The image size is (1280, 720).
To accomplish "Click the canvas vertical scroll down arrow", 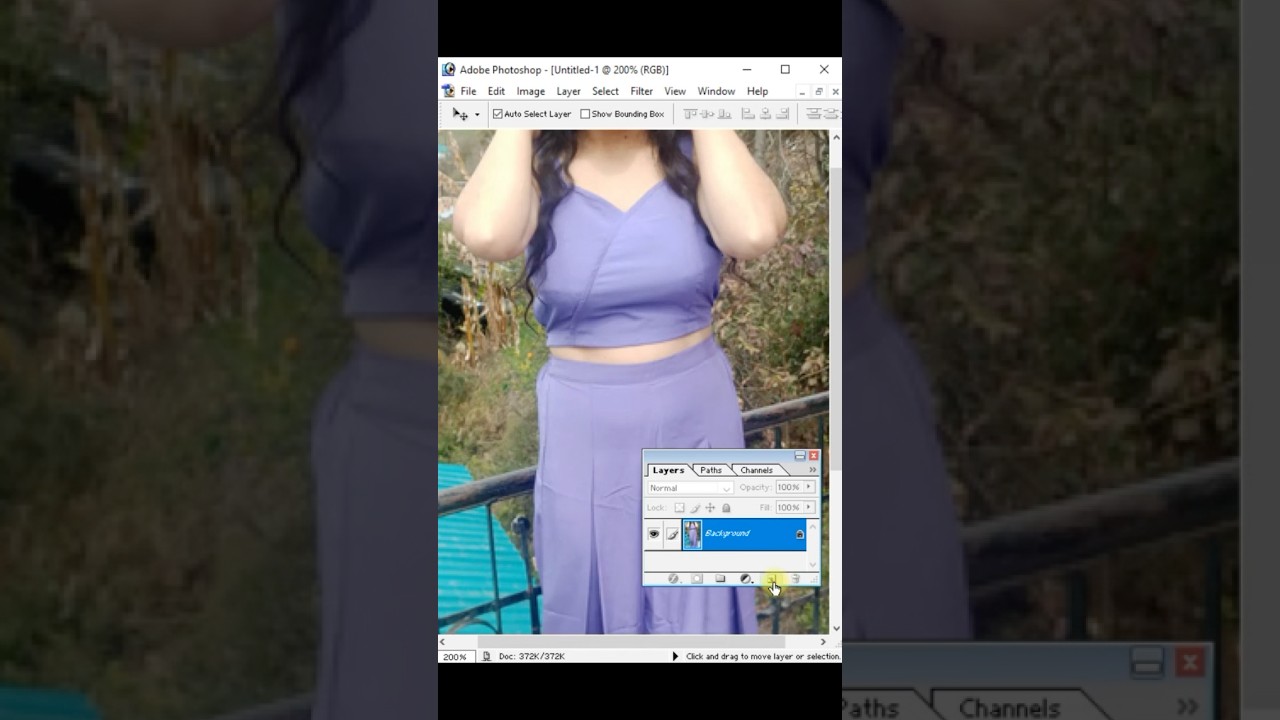I will coord(836,629).
